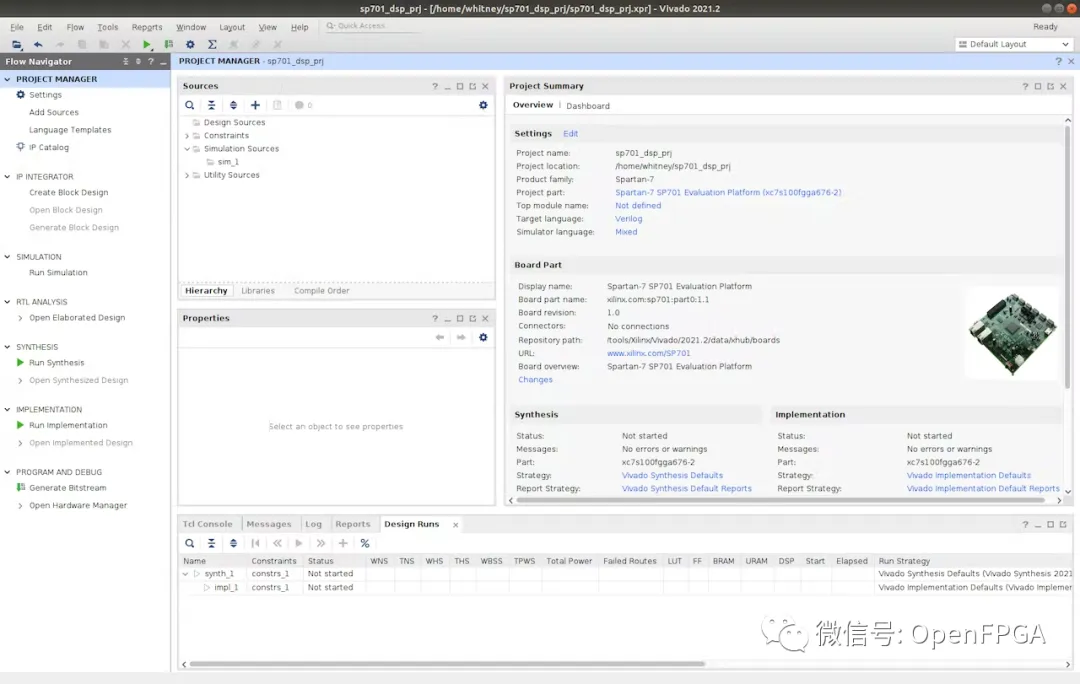The height and width of the screenshot is (684, 1080).
Task: Click the Sigma reports toolbar icon
Action: click(212, 44)
